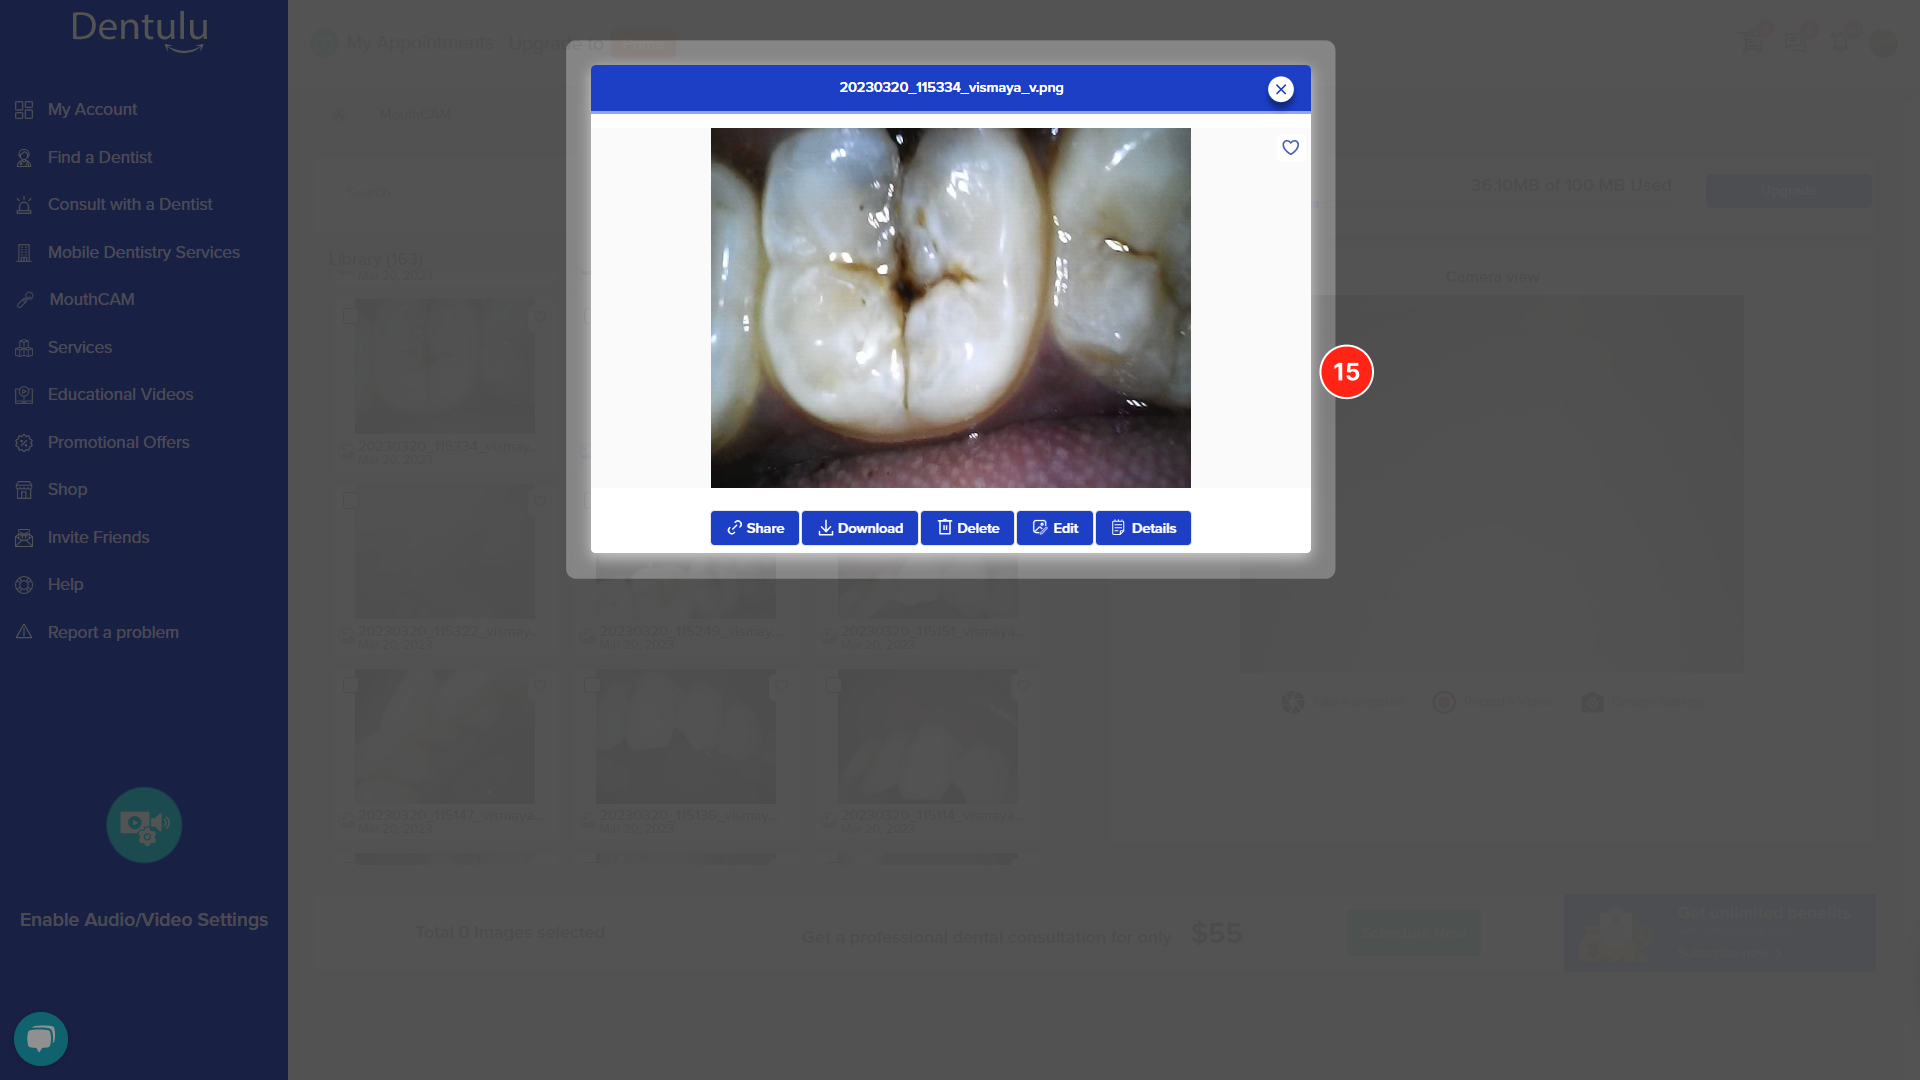The height and width of the screenshot is (1080, 1920).
Task: Click the Help lifebuoy icon
Action: tap(24, 585)
